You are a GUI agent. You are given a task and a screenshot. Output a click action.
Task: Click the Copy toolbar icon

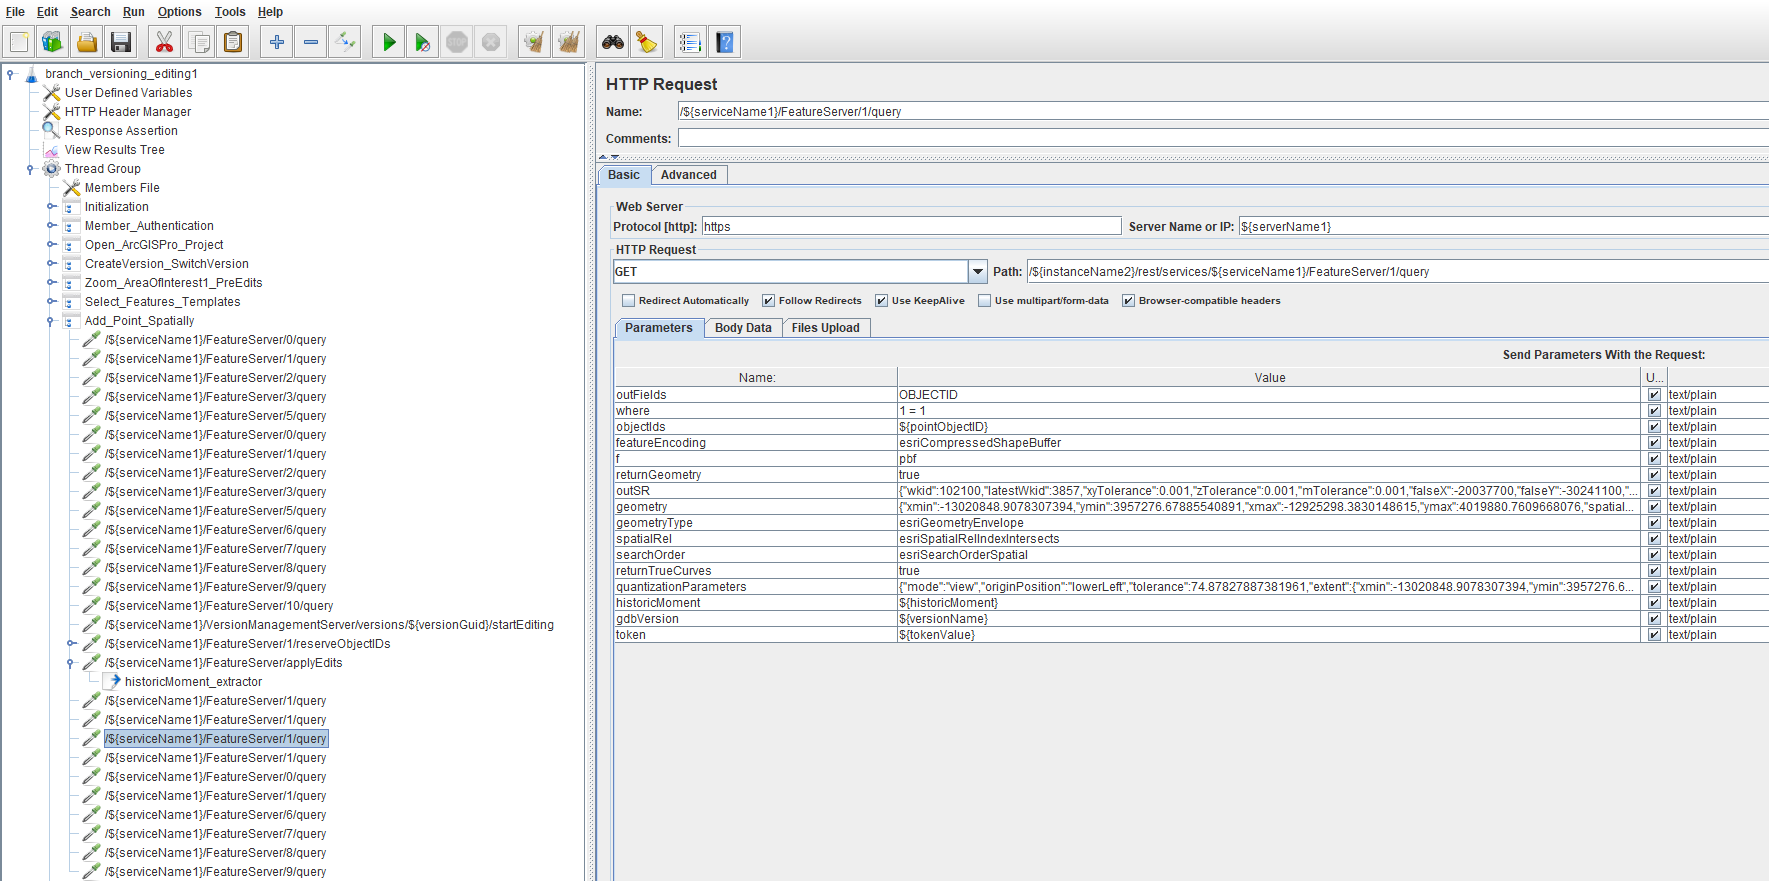(x=199, y=42)
